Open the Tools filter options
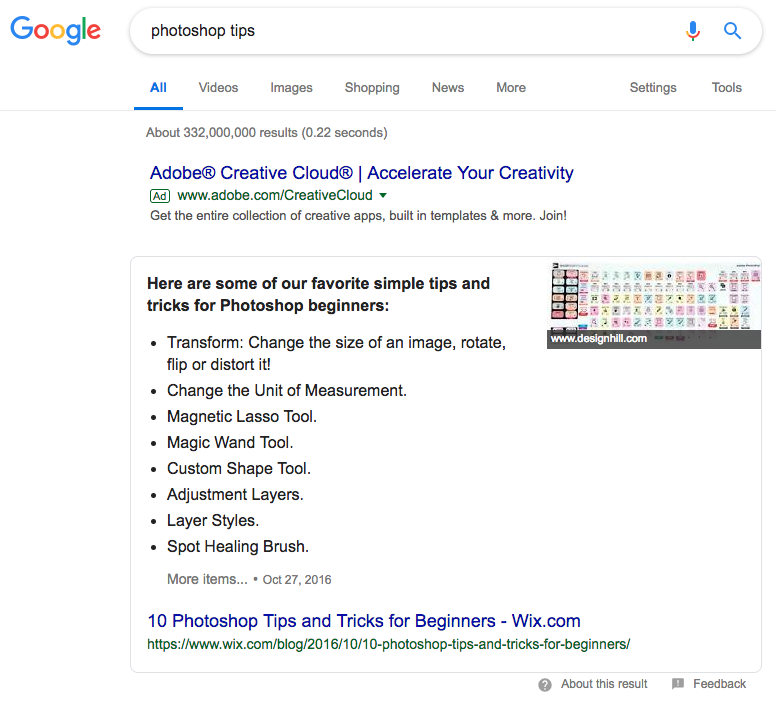The height and width of the screenshot is (706, 776). coord(726,88)
